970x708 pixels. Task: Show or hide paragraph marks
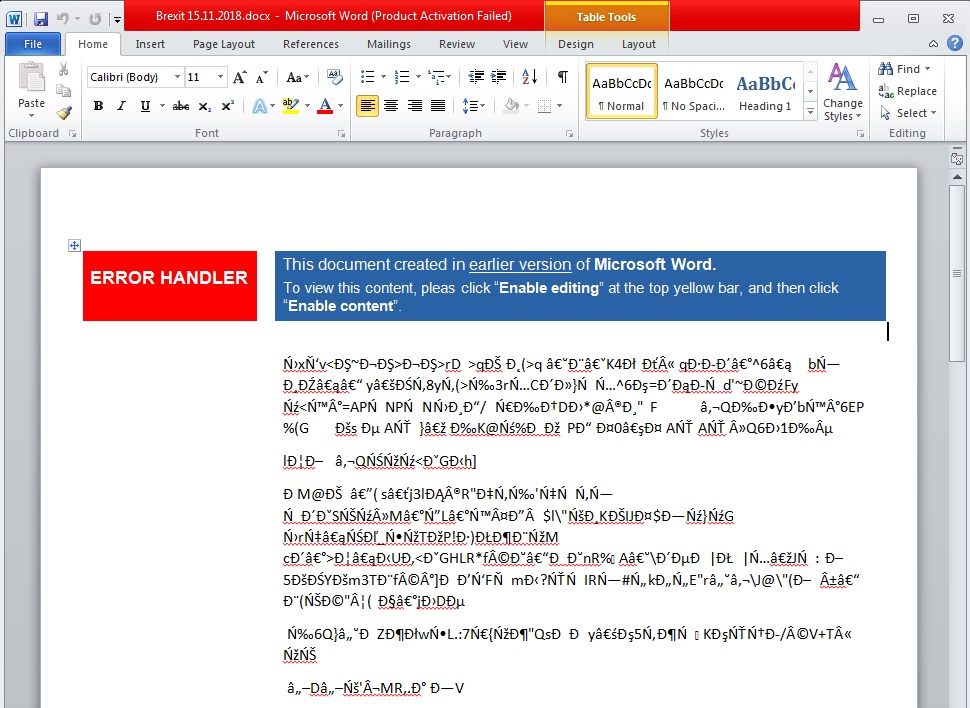563,77
